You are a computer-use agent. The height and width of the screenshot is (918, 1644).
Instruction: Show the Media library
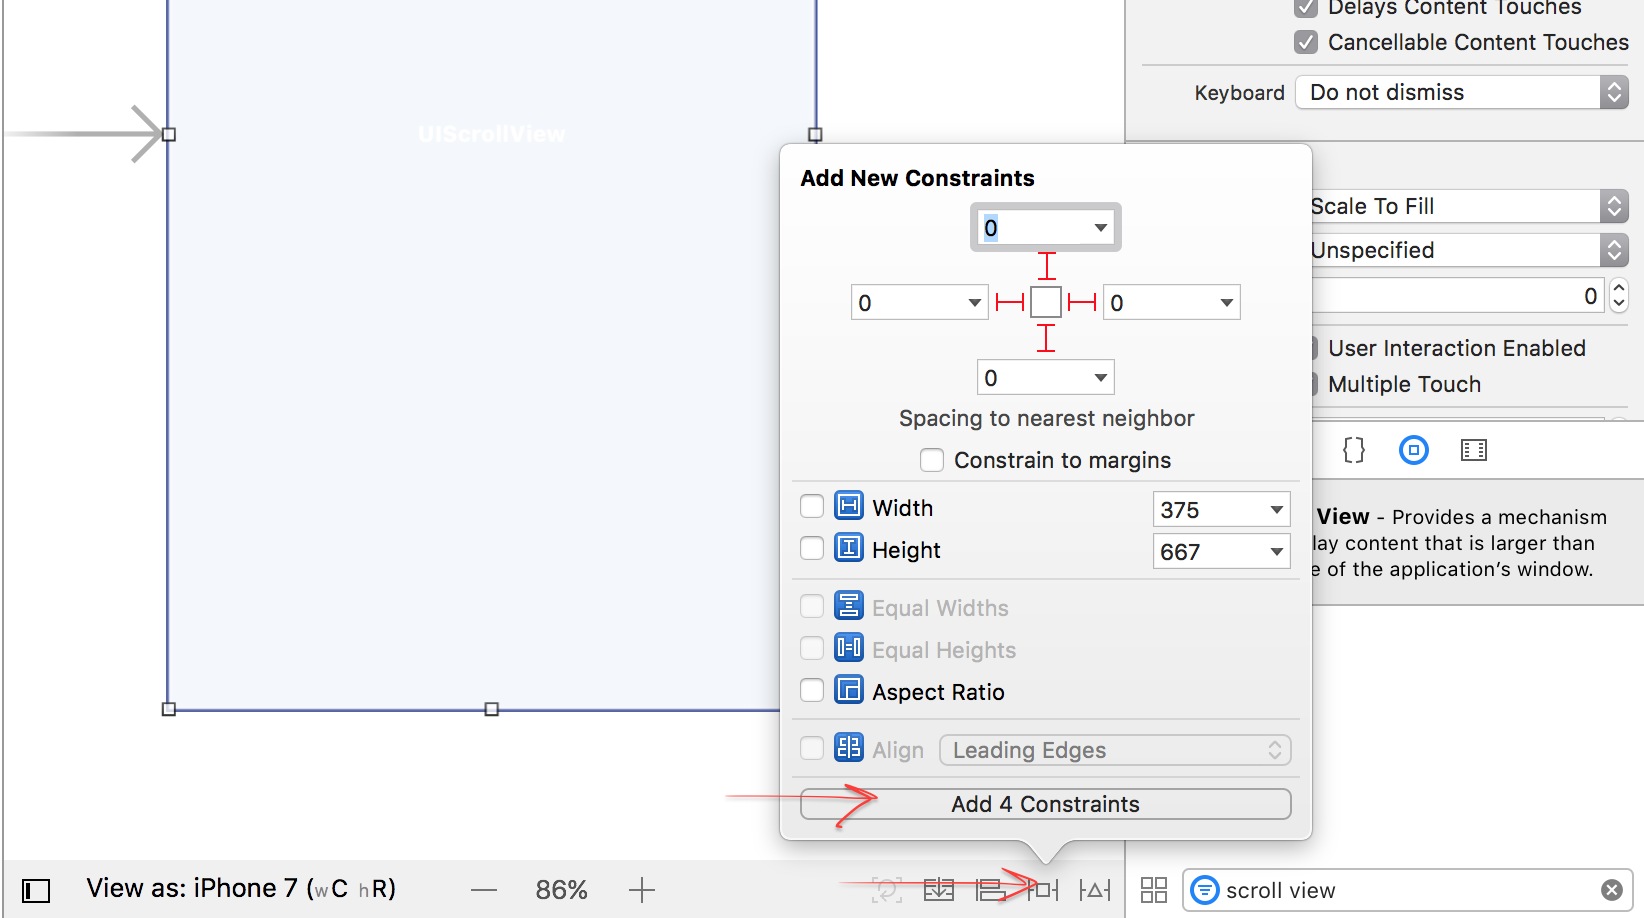(x=1473, y=450)
